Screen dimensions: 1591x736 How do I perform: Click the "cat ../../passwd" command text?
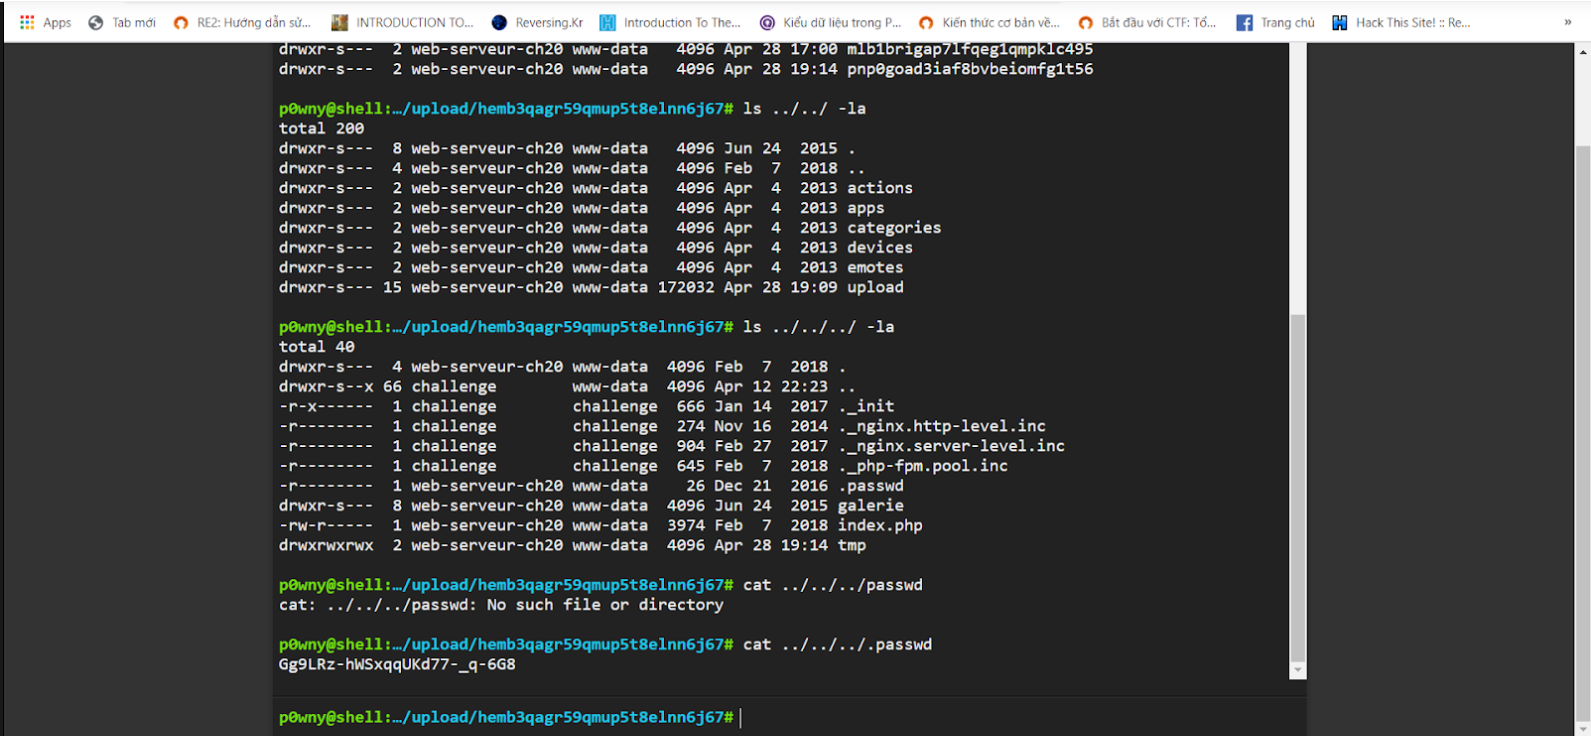[833, 585]
